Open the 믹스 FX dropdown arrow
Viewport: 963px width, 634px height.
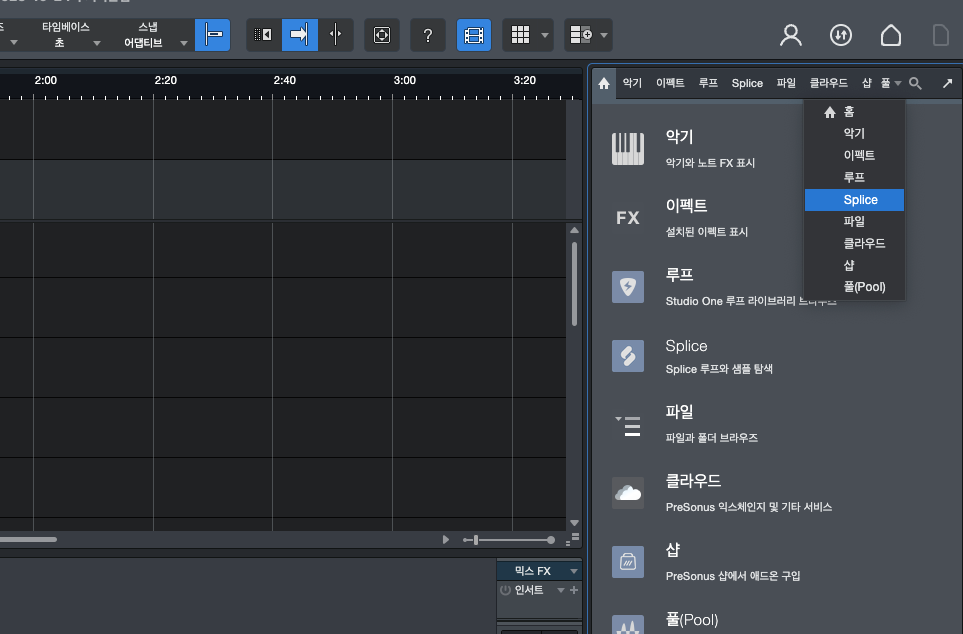point(573,571)
